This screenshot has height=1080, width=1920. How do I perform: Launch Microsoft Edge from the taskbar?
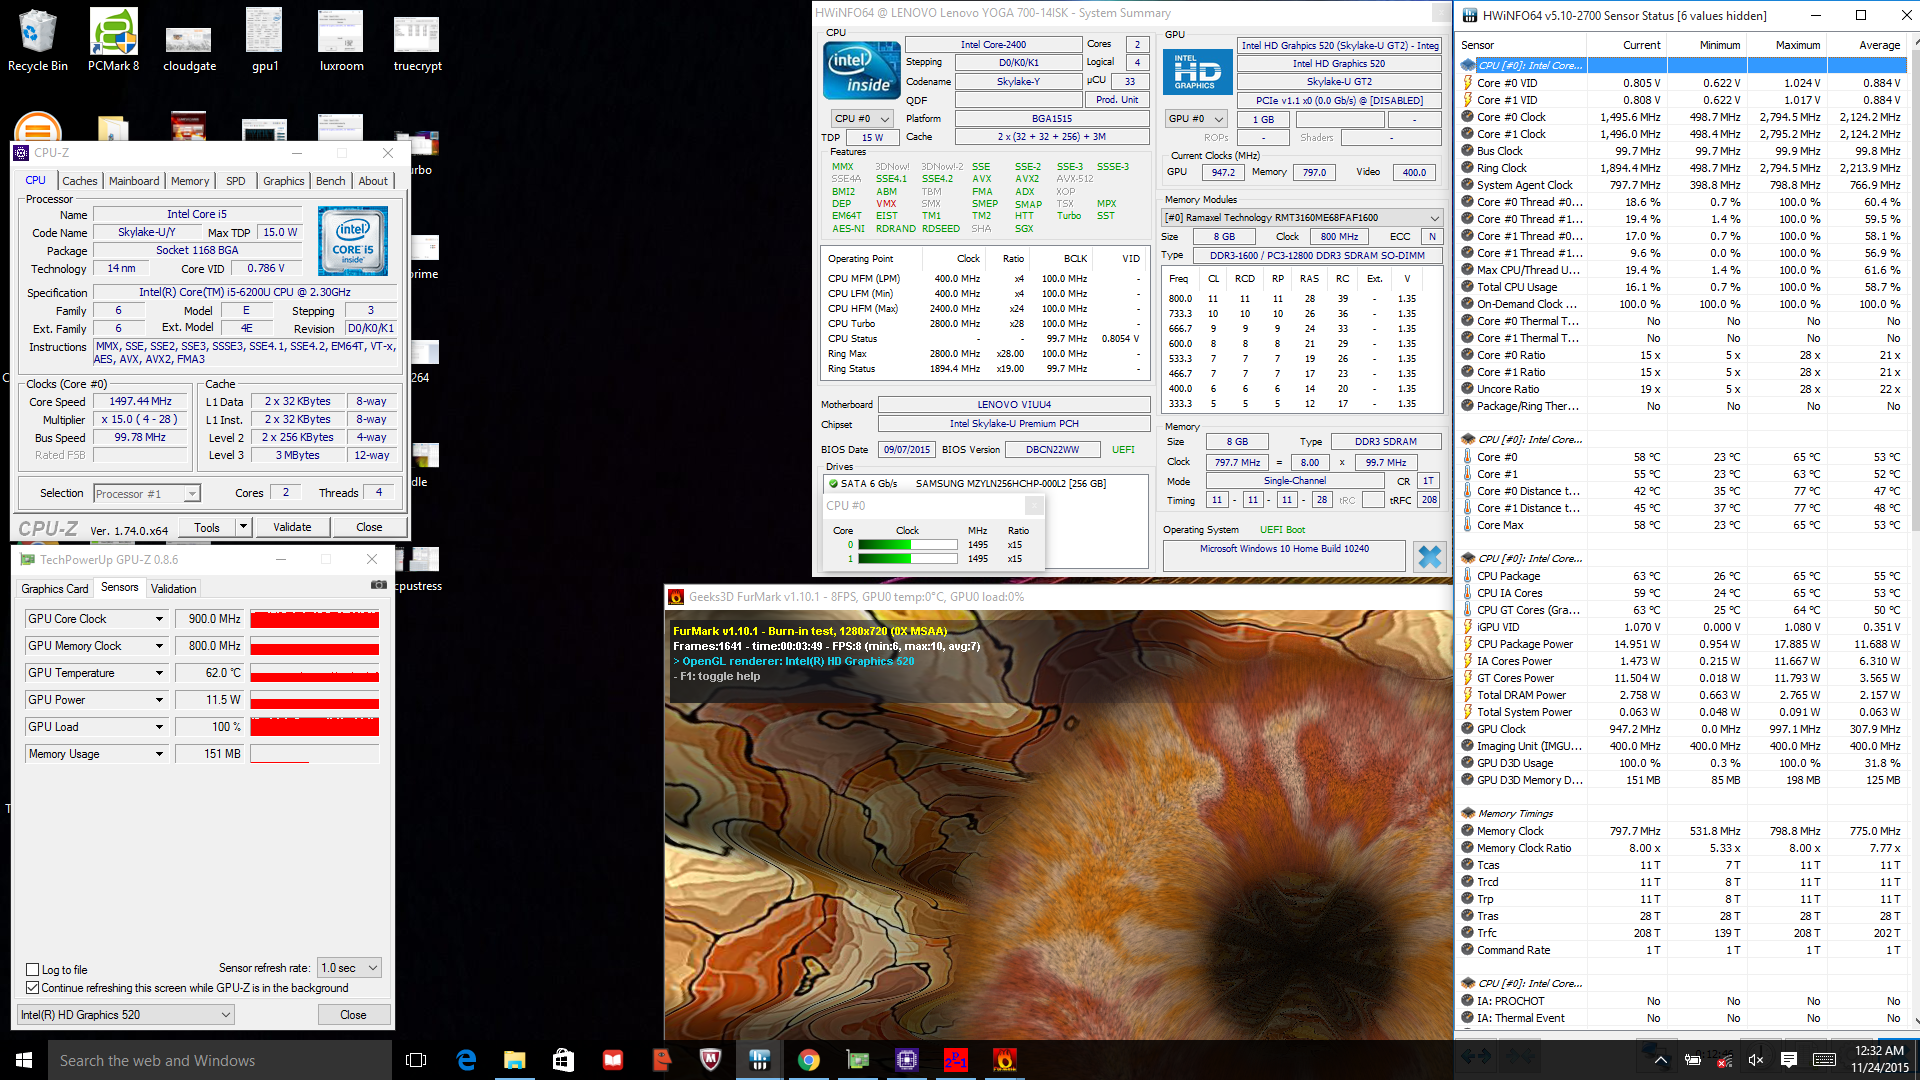pyautogui.click(x=466, y=1060)
